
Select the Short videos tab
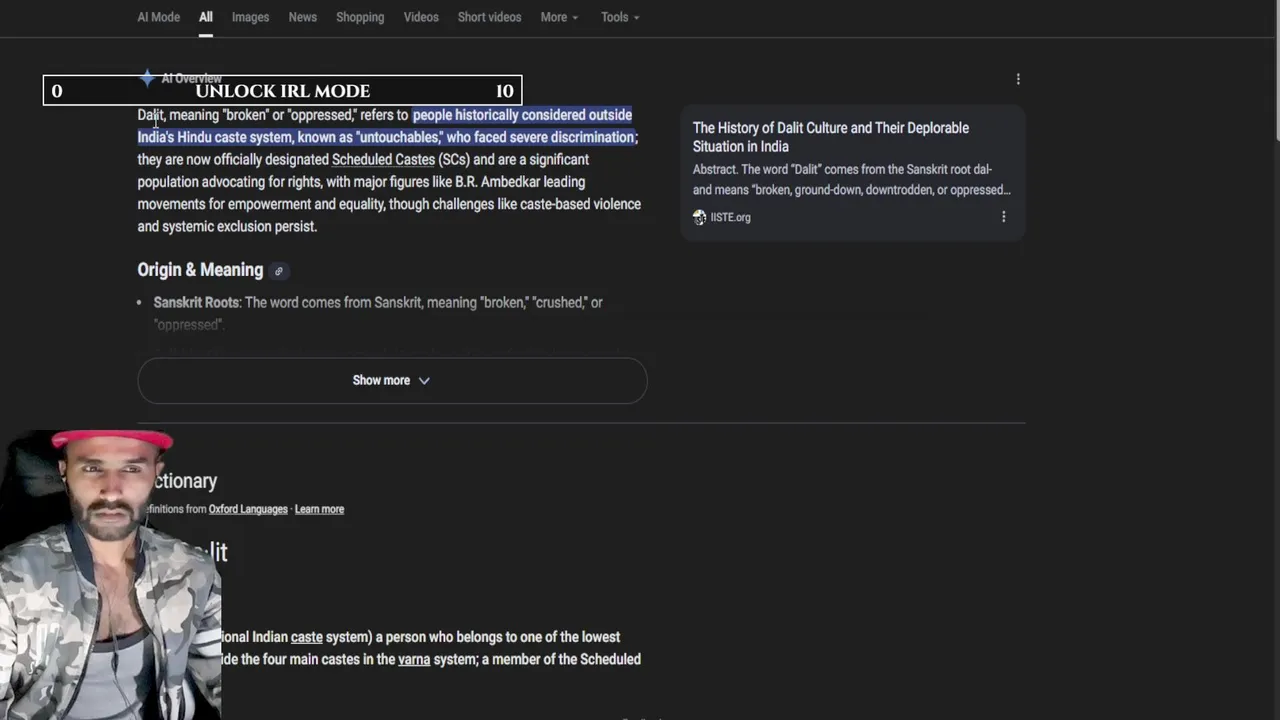pyautogui.click(x=489, y=17)
